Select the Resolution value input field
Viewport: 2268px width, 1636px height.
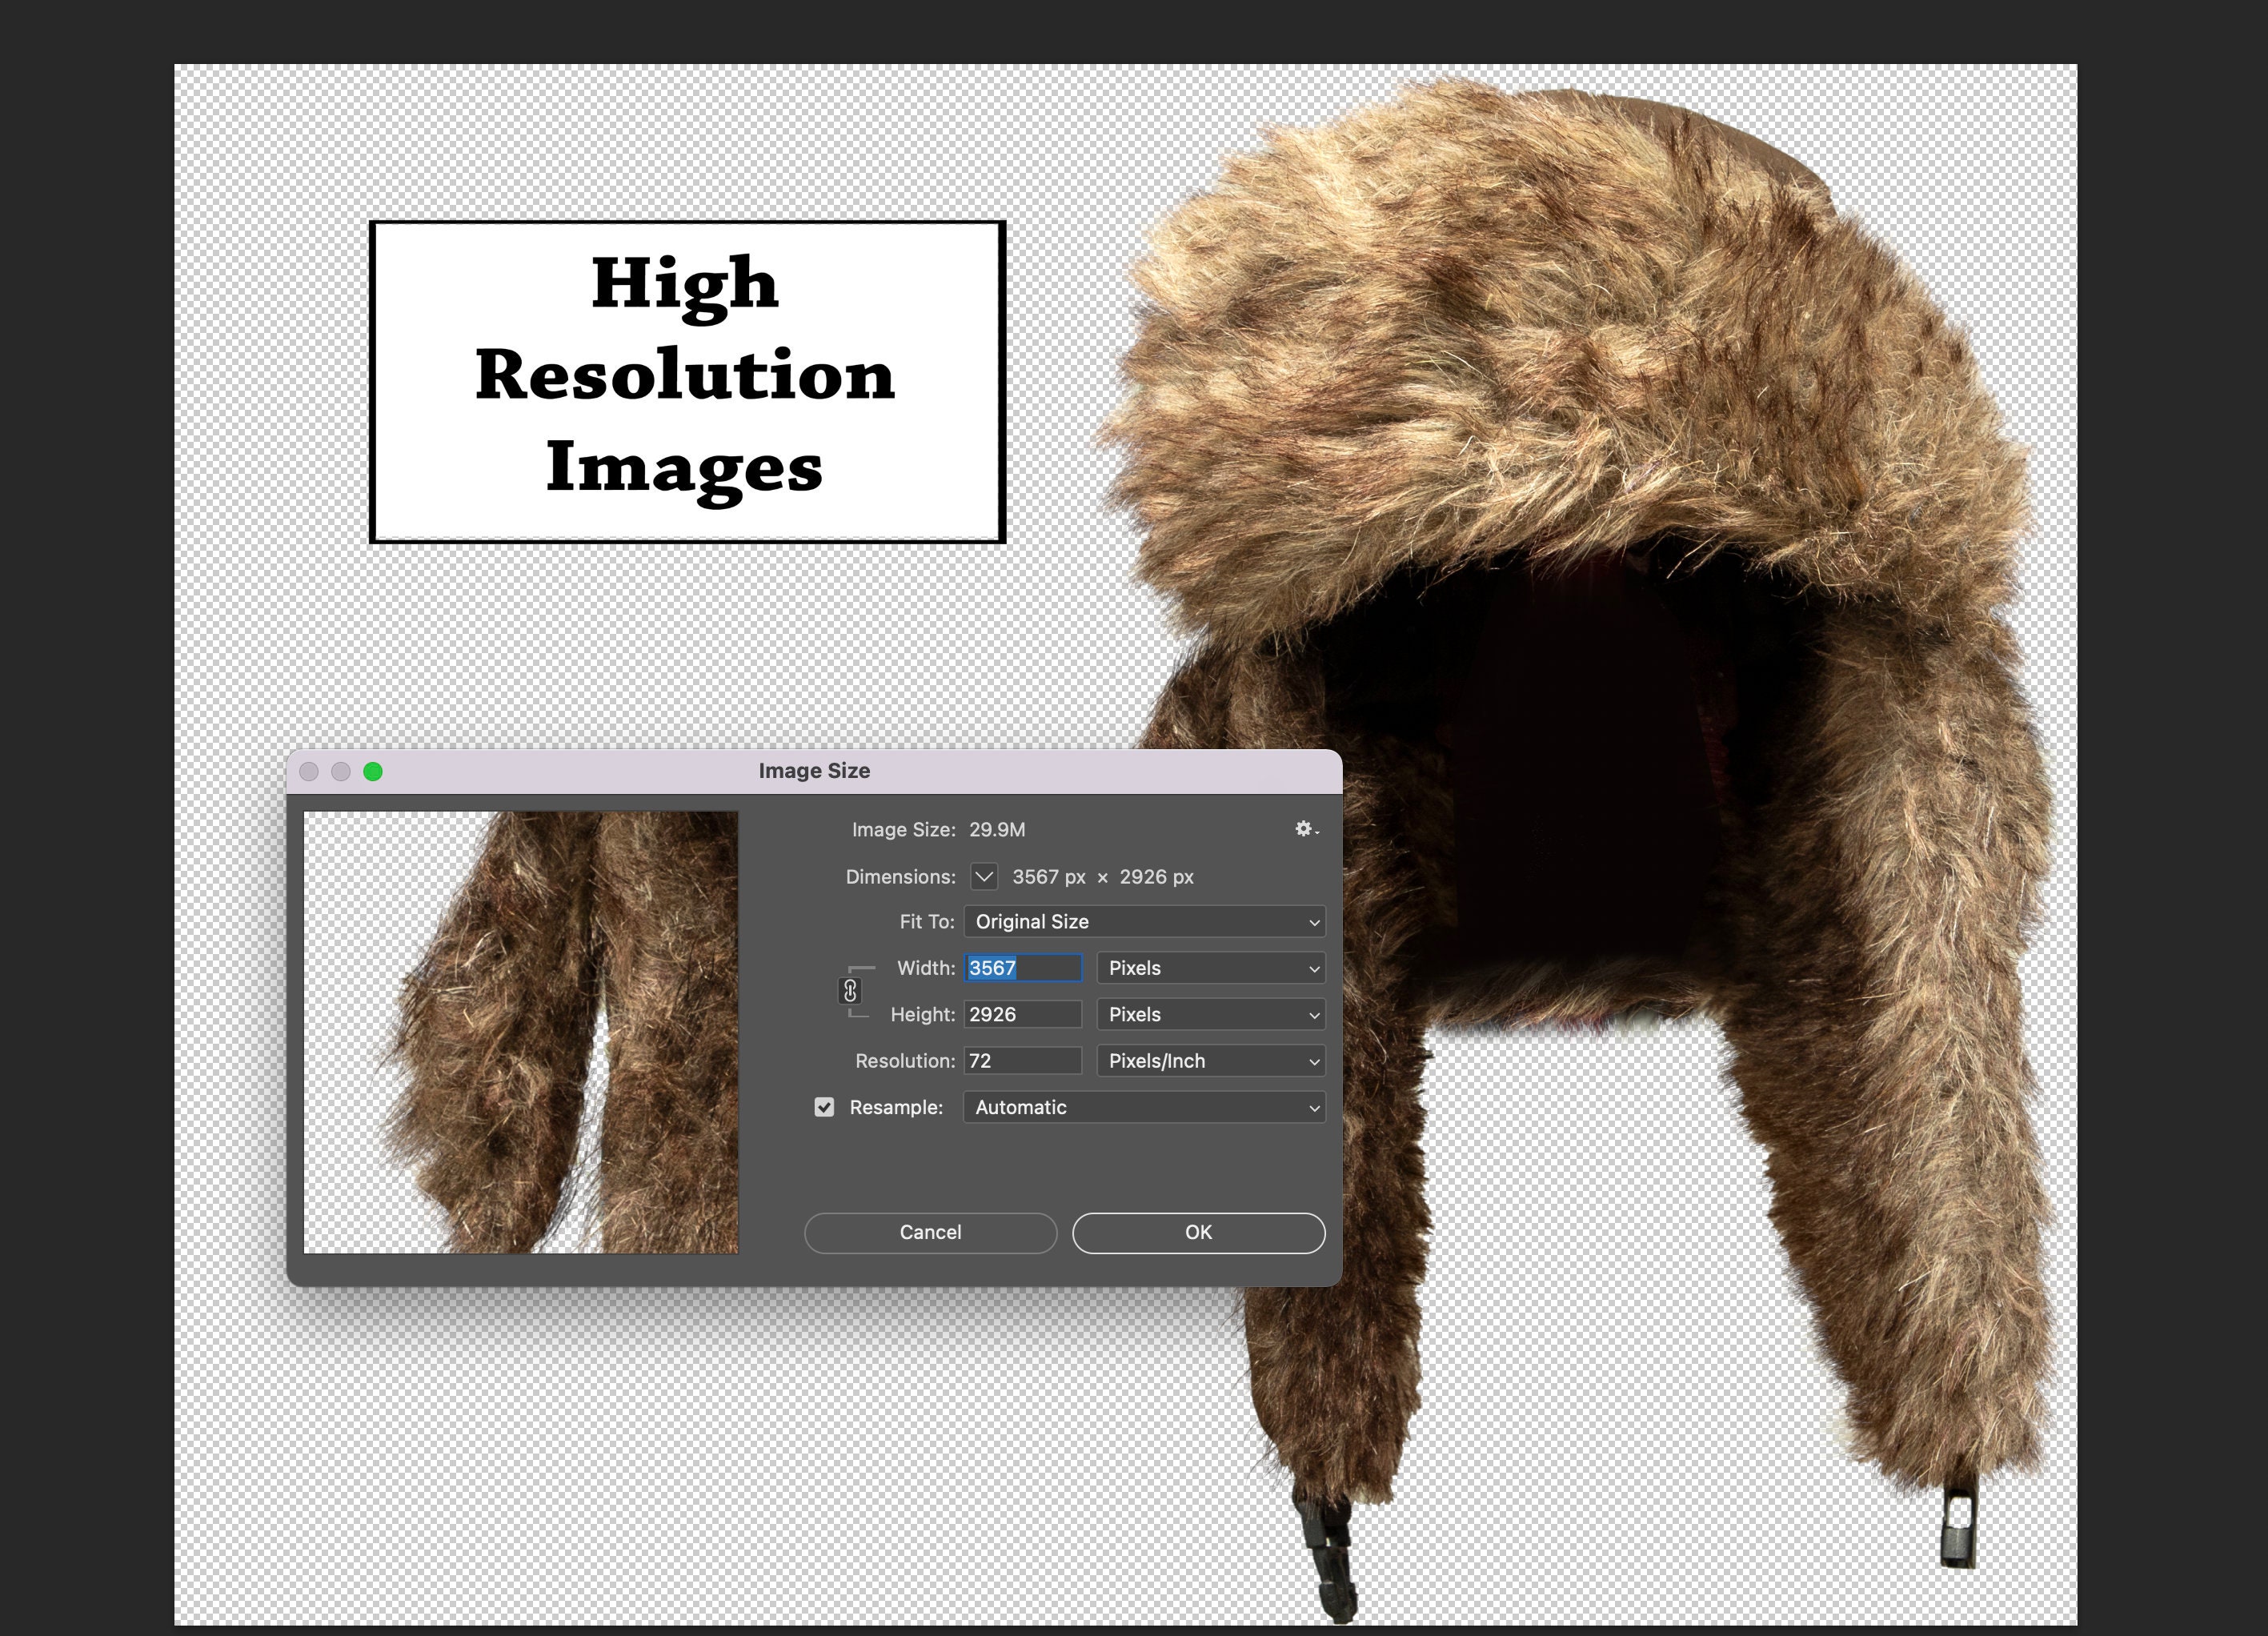coord(1022,1061)
